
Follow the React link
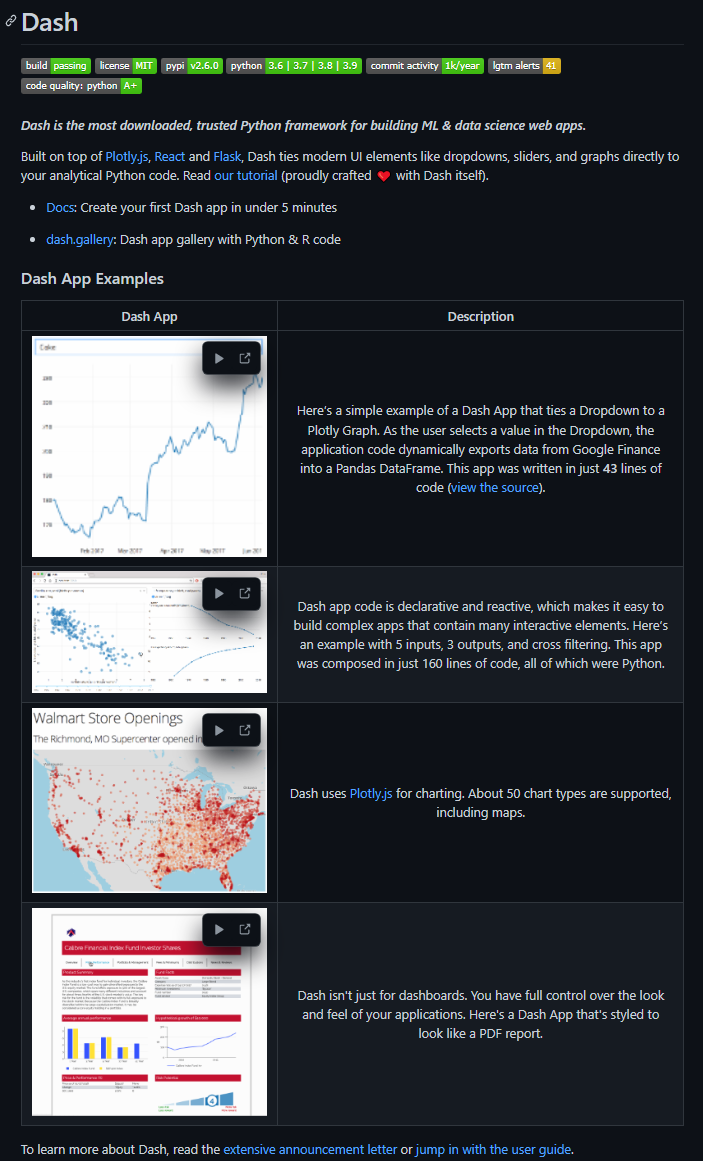point(170,156)
